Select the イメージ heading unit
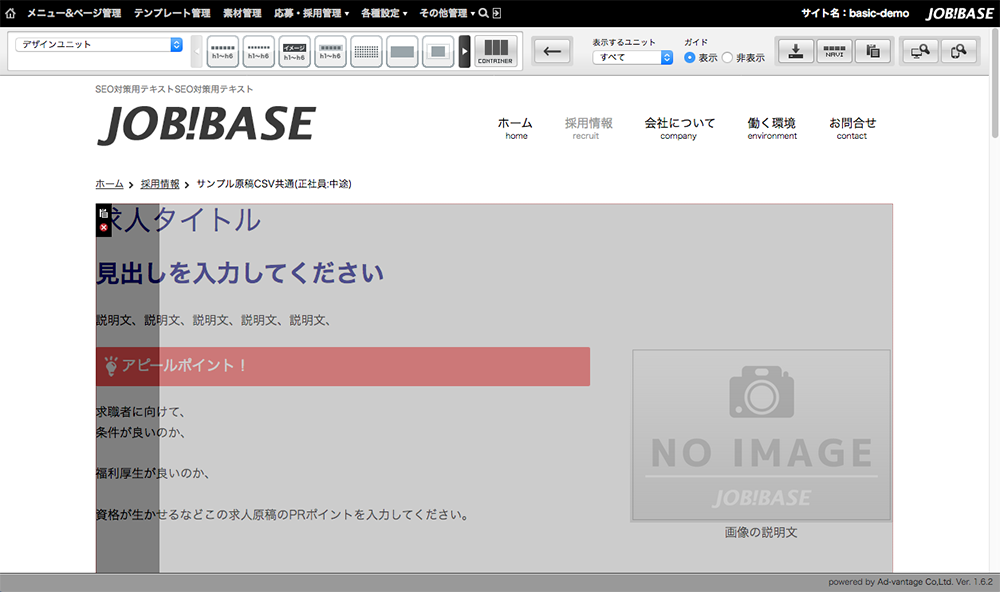1000x592 pixels. (294, 52)
